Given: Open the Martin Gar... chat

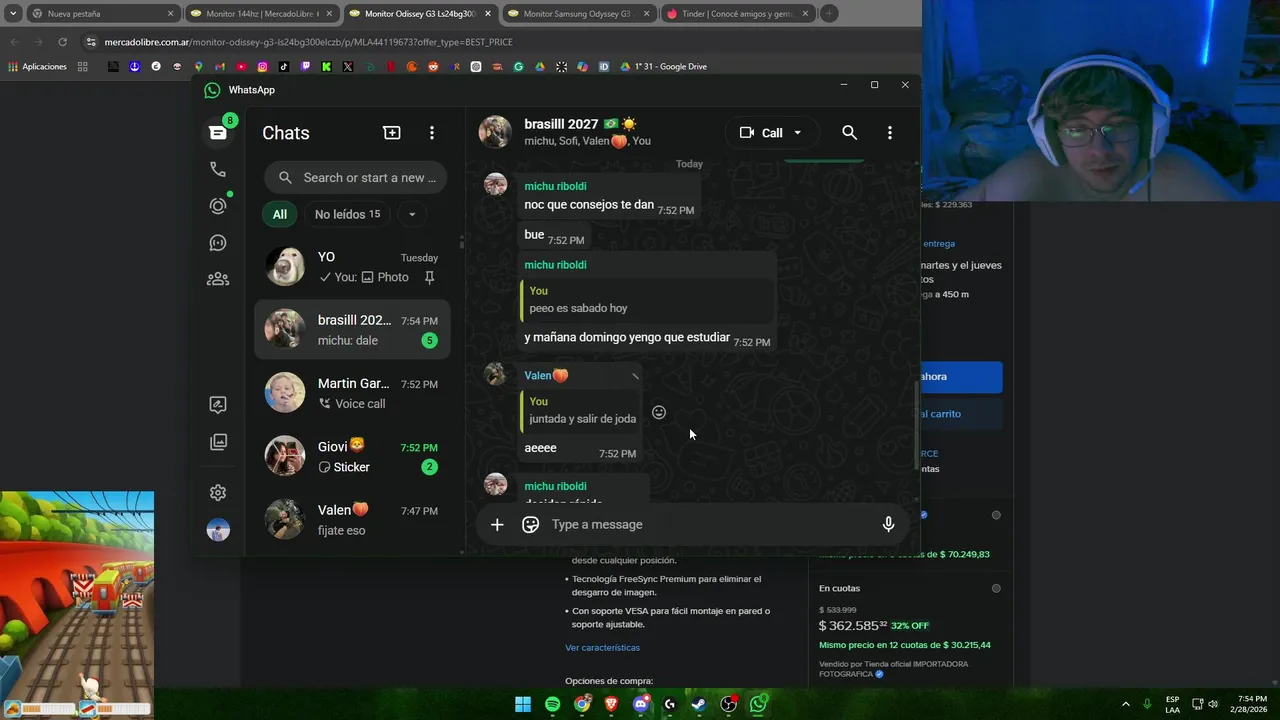Looking at the screenshot, I should pyautogui.click(x=352, y=393).
